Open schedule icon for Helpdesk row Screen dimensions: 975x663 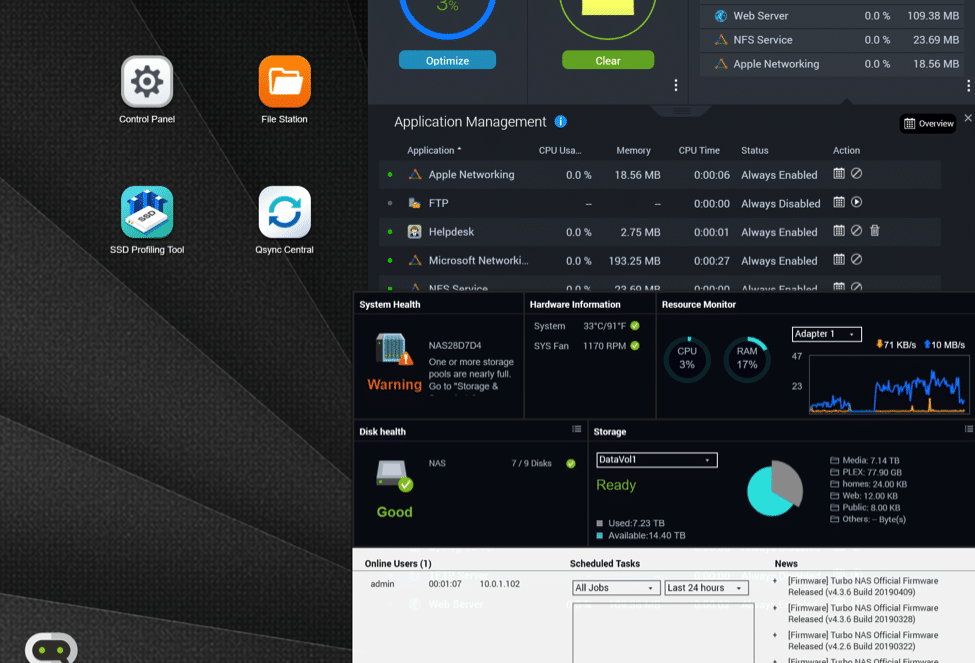(839, 231)
